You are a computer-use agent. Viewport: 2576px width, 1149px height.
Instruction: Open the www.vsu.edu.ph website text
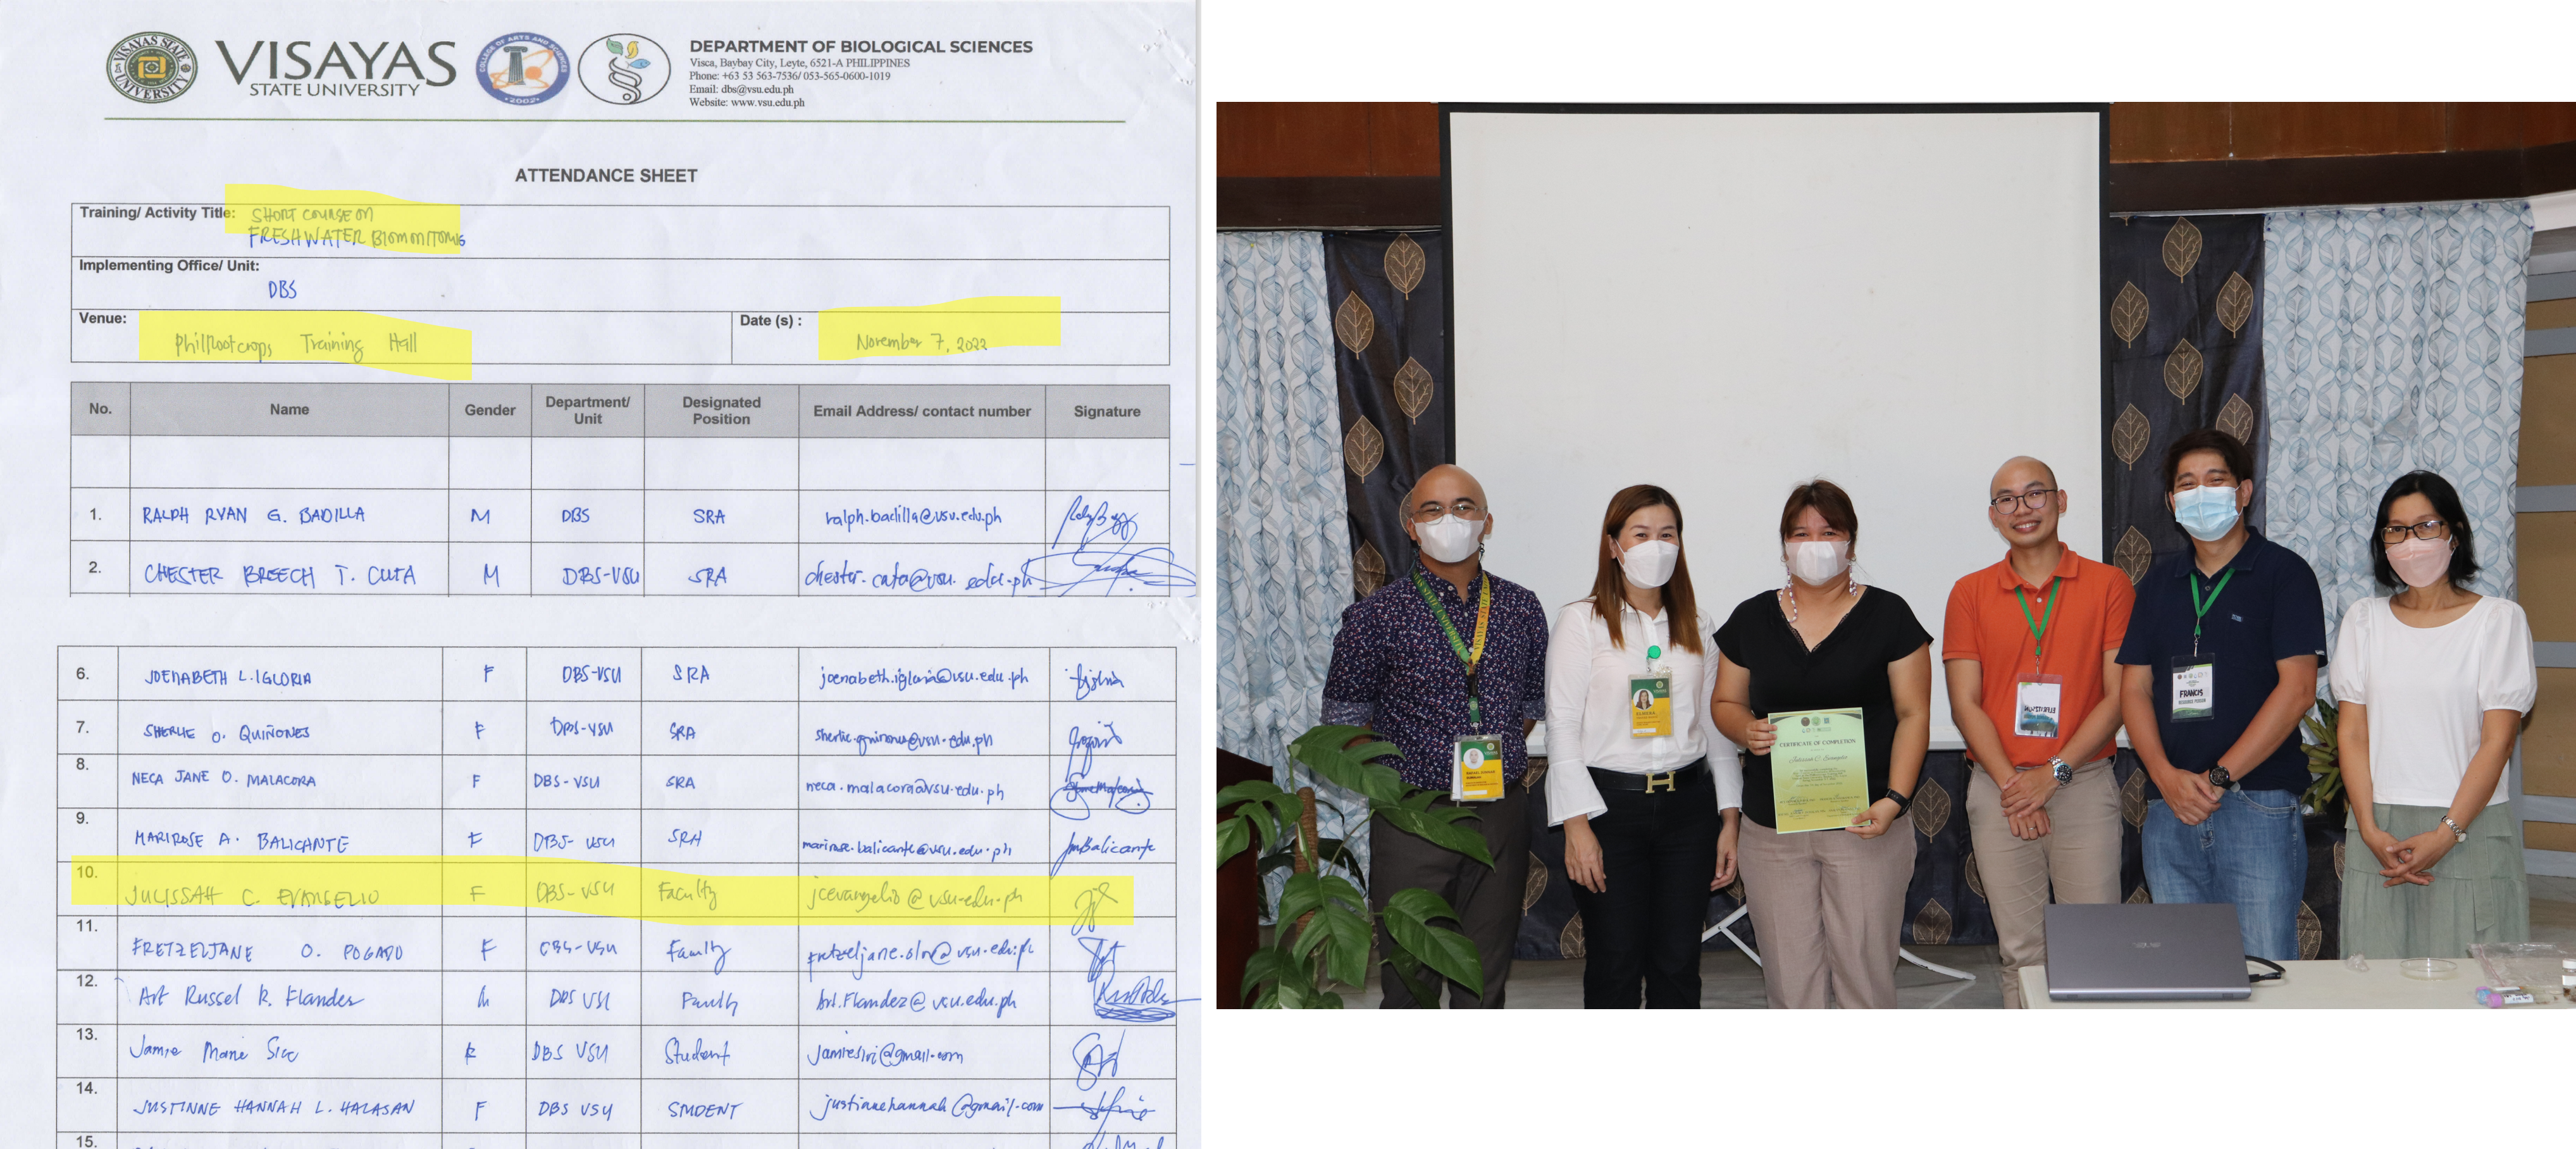tap(767, 102)
